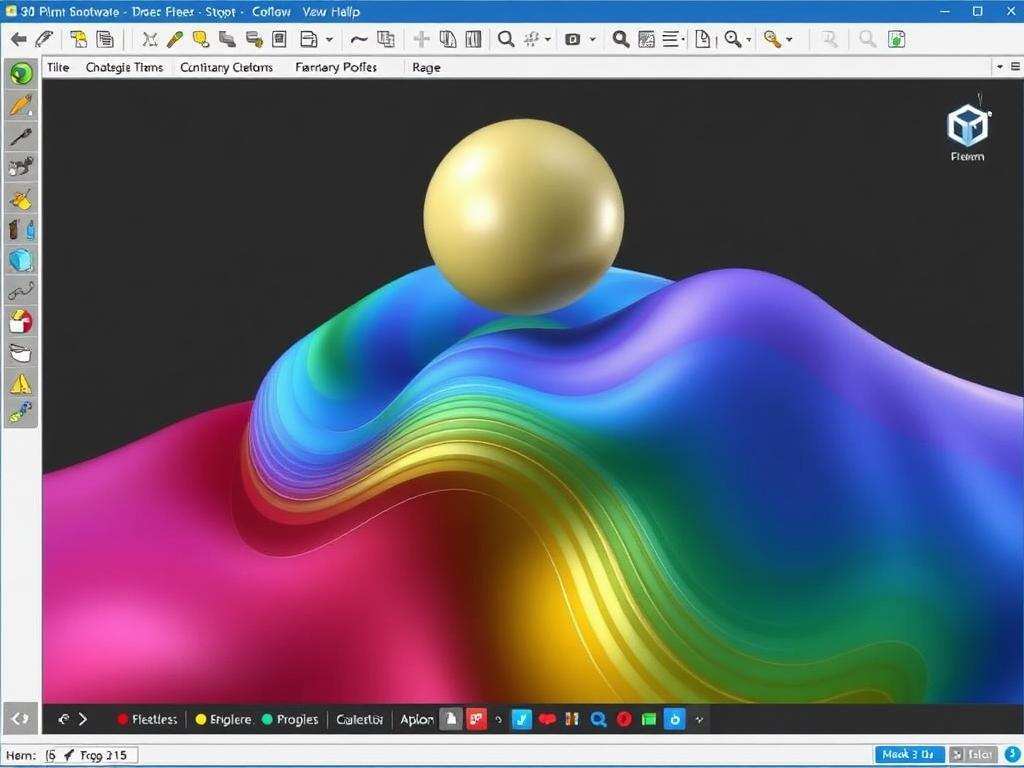Expand the panel options arrow at tab bar's right end
The height and width of the screenshot is (768, 1024).
point(1000,67)
